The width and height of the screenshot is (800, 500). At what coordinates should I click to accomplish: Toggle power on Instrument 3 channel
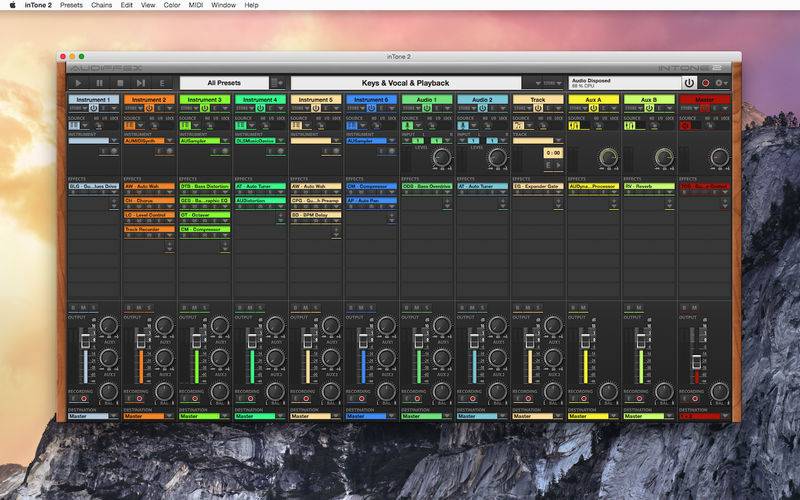(x=205, y=108)
